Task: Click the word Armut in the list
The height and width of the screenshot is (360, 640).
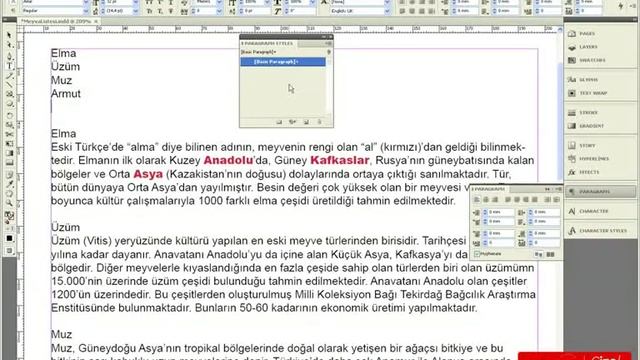Action: pos(66,93)
